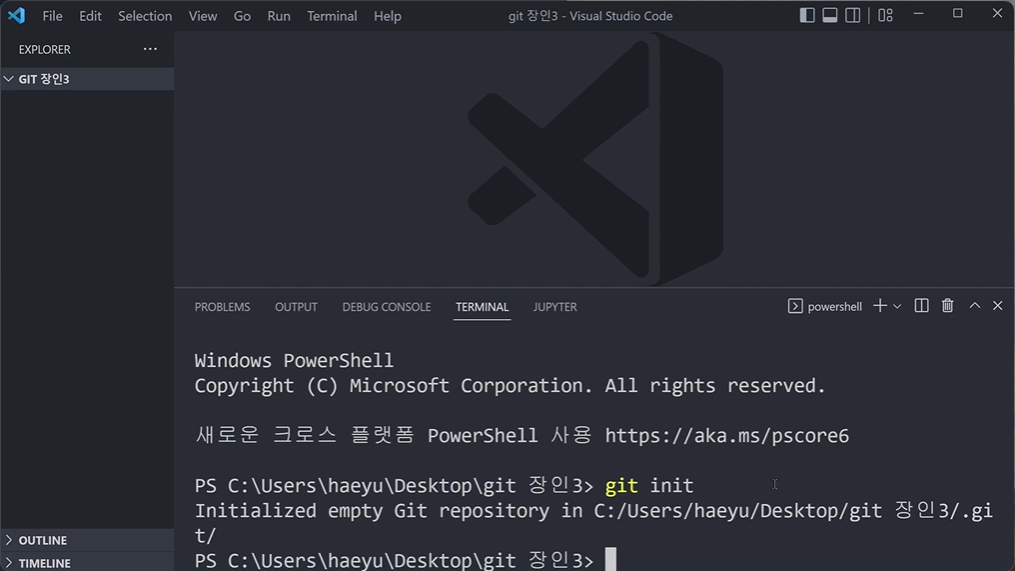Viewport: 1015px width, 571px height.
Task: Create a new terminal with plus icon
Action: pos(880,306)
